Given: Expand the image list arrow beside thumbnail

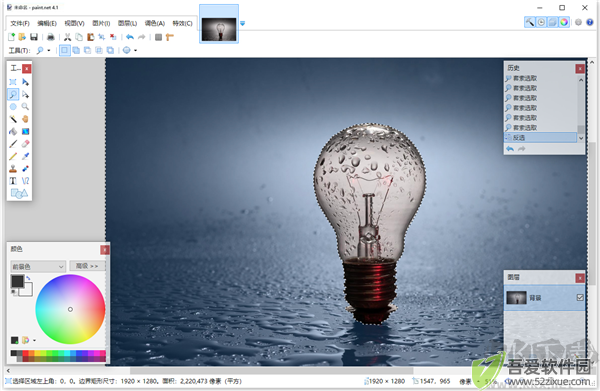Looking at the screenshot, I should pyautogui.click(x=242, y=23).
